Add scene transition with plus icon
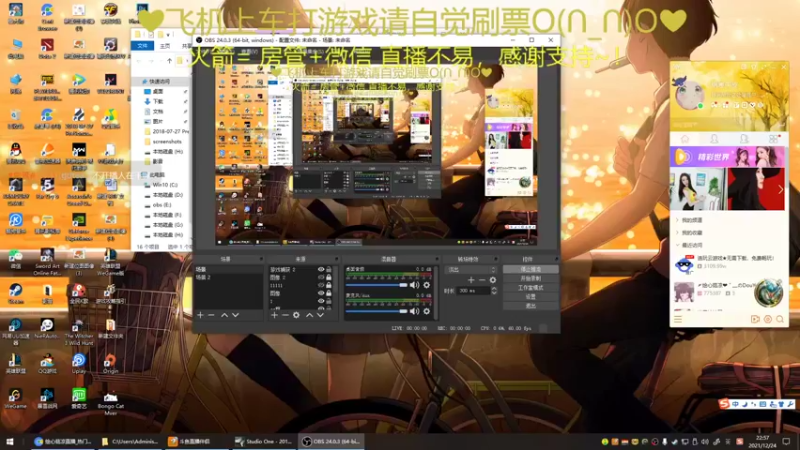Screen dimensions: 800x450 (471, 280)
